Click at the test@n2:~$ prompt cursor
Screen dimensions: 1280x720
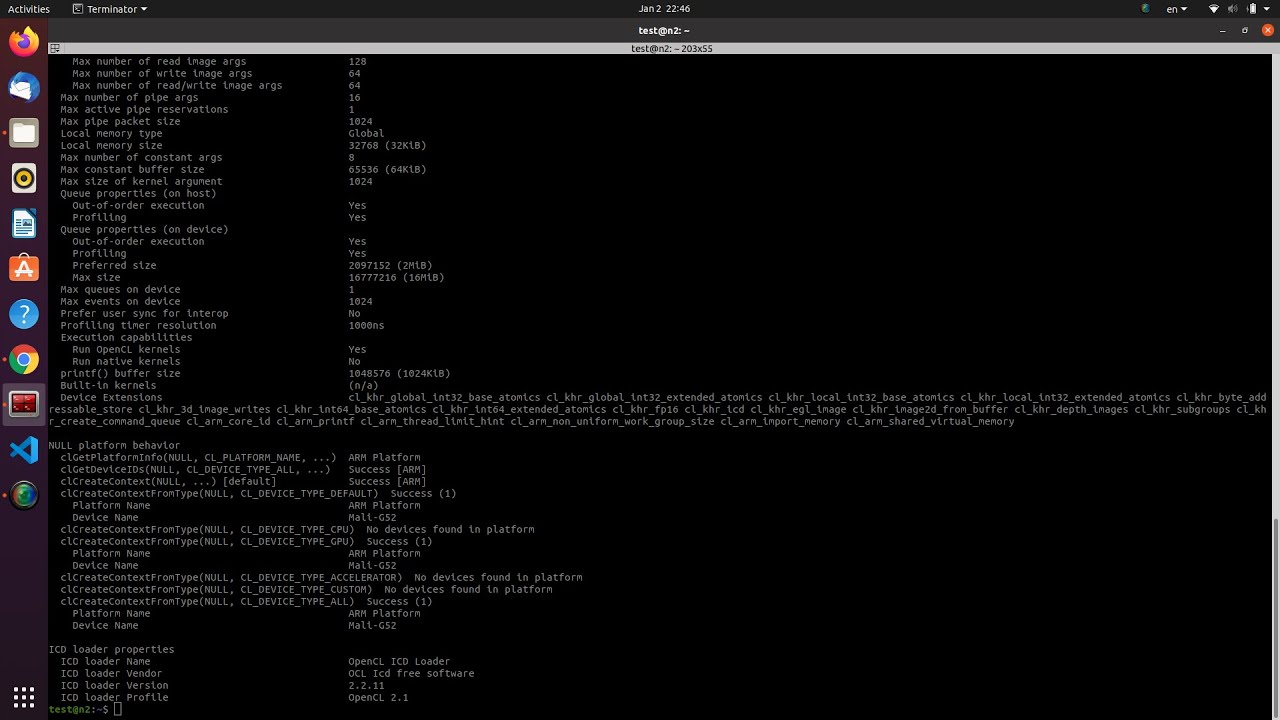coord(118,709)
